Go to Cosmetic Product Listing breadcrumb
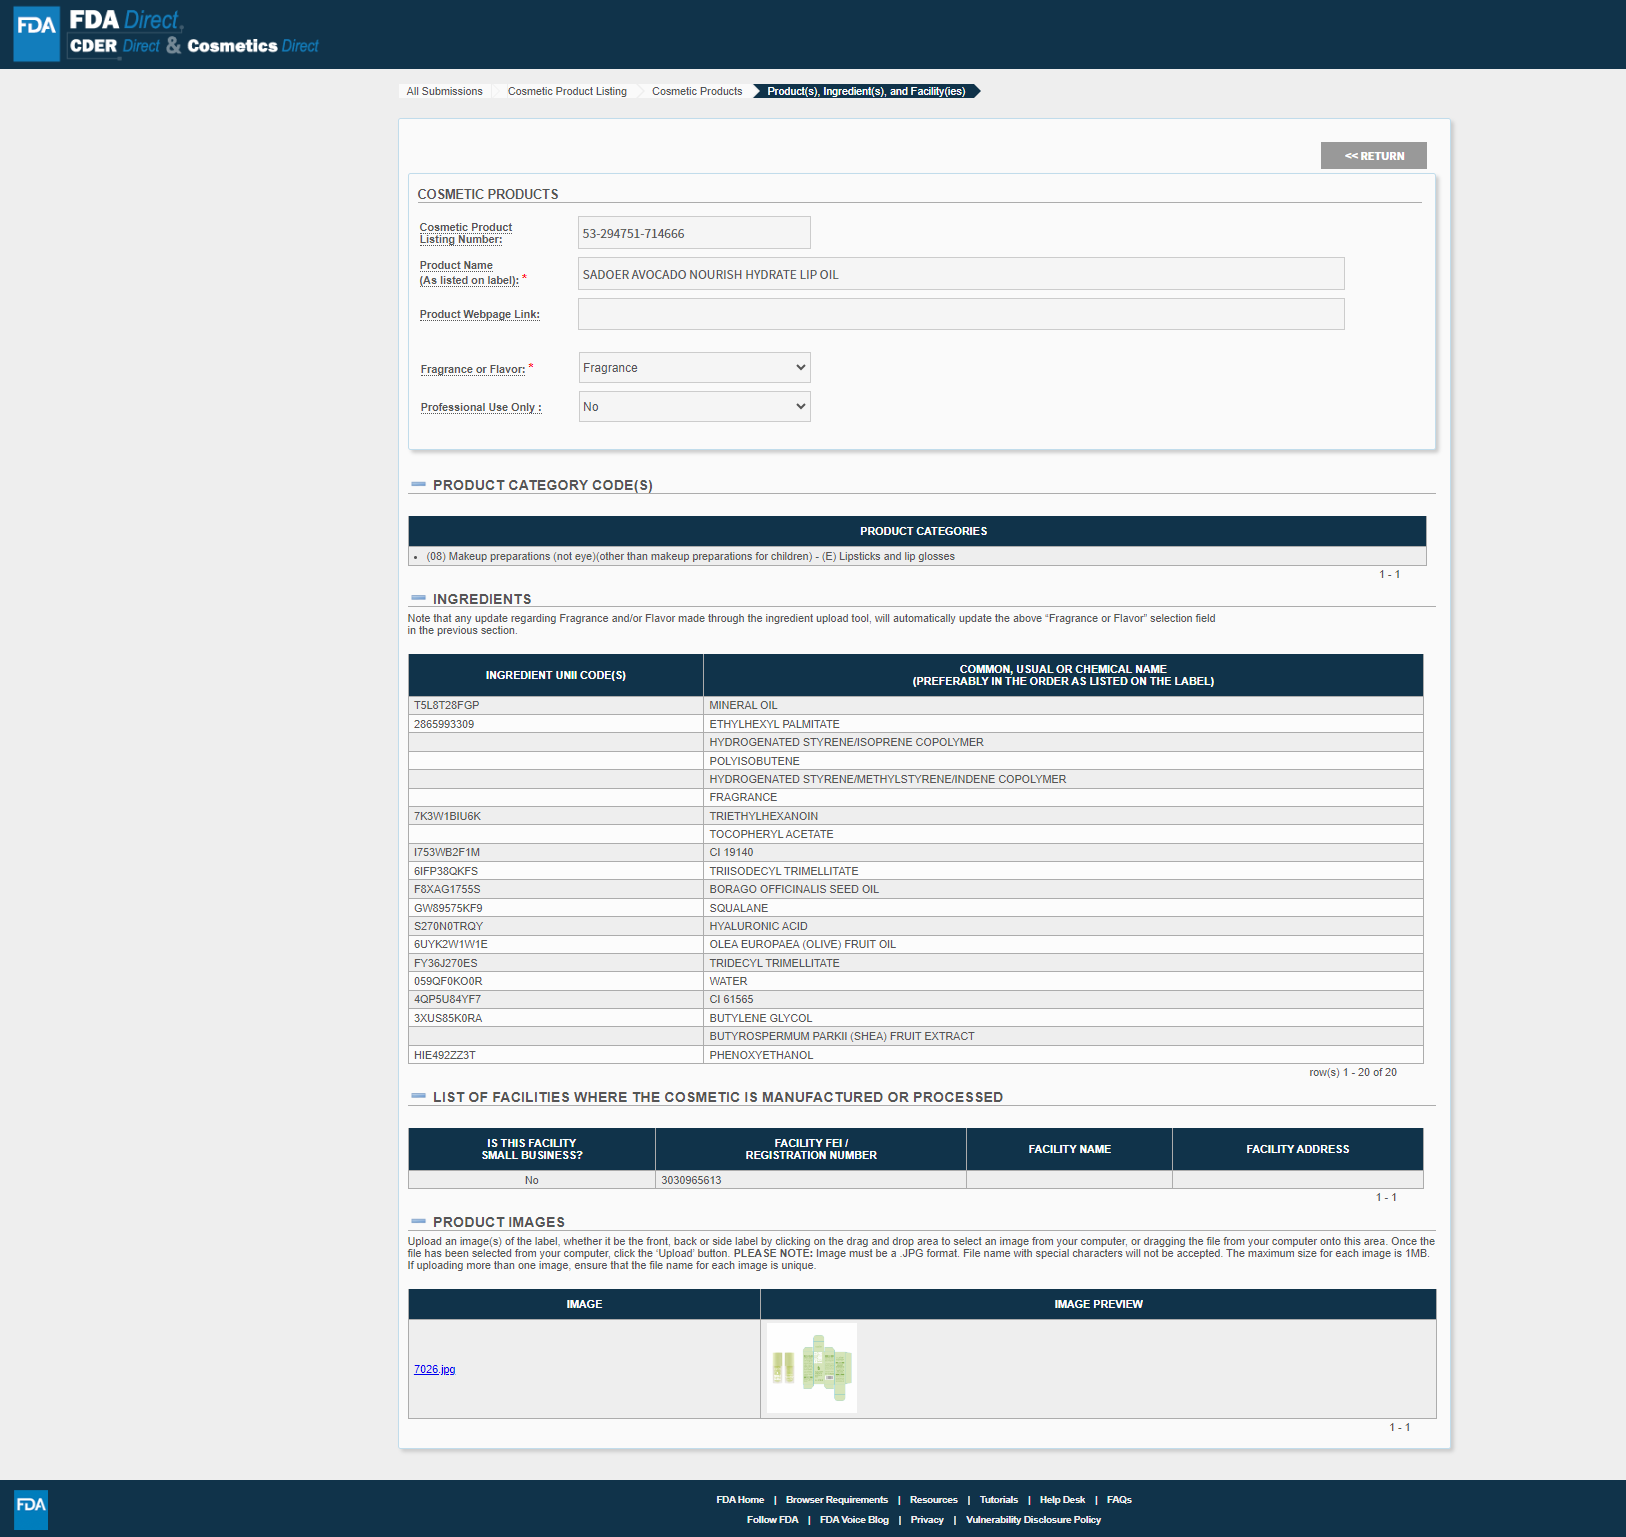This screenshot has height=1537, width=1626. [567, 92]
